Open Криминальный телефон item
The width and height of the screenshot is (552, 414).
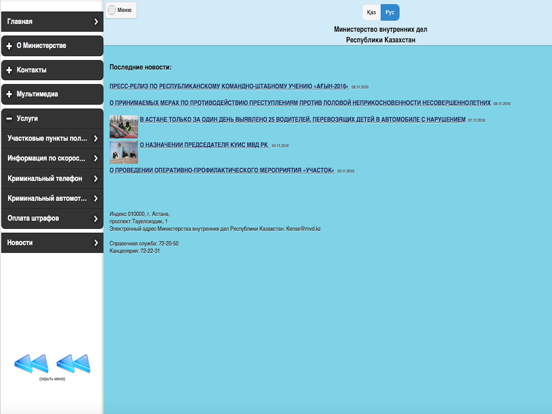click(x=52, y=178)
